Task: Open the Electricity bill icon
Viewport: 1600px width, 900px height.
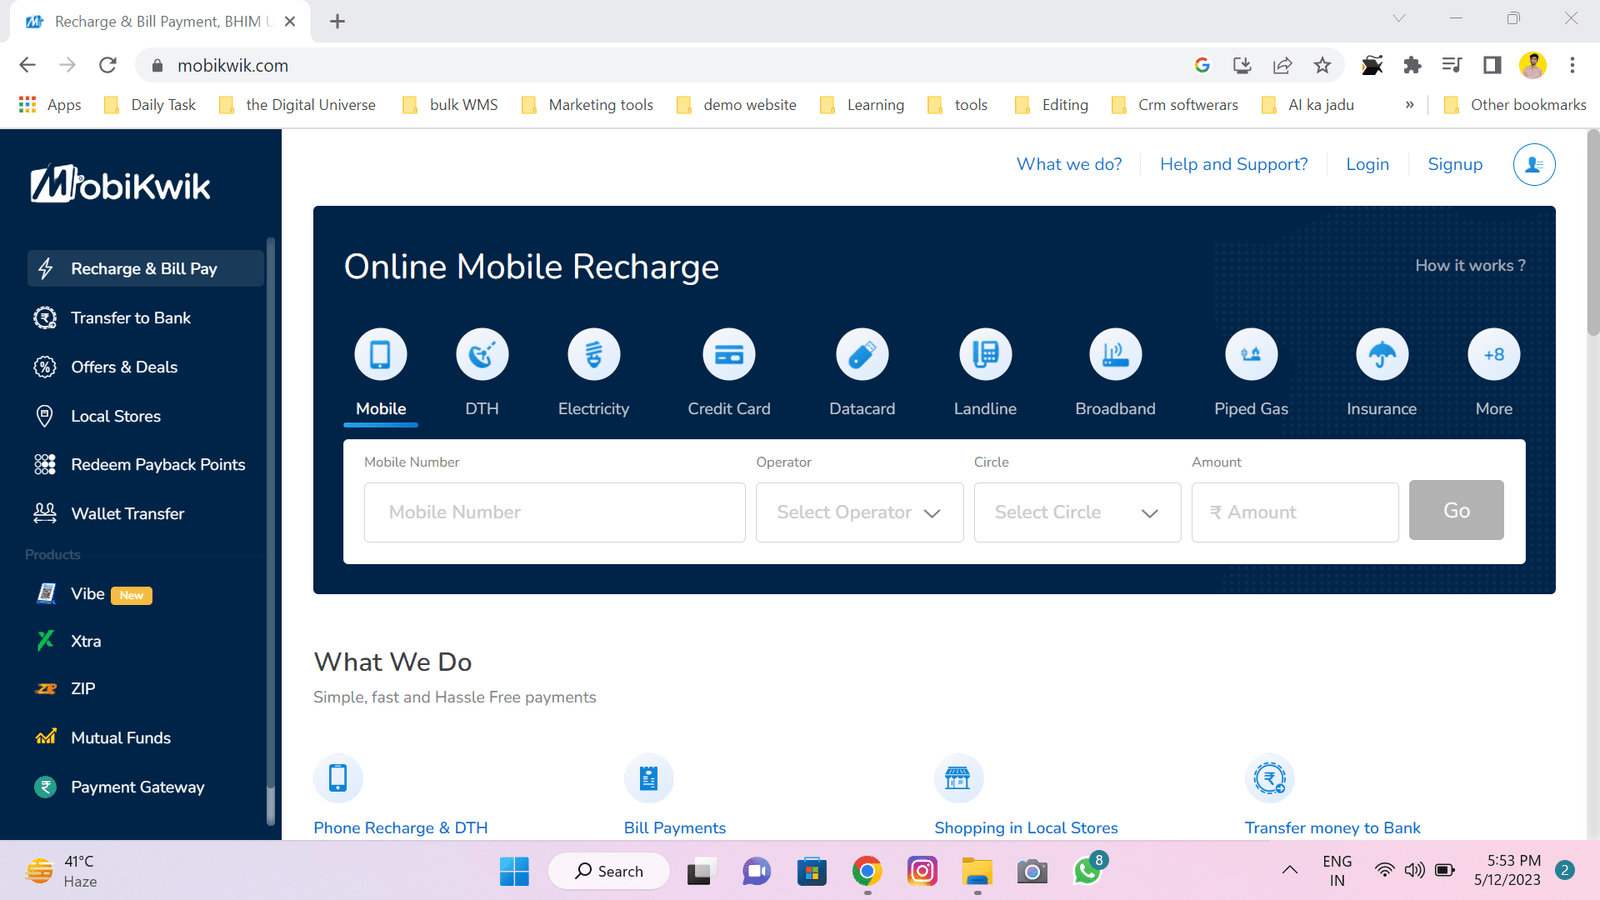Action: pyautogui.click(x=594, y=354)
